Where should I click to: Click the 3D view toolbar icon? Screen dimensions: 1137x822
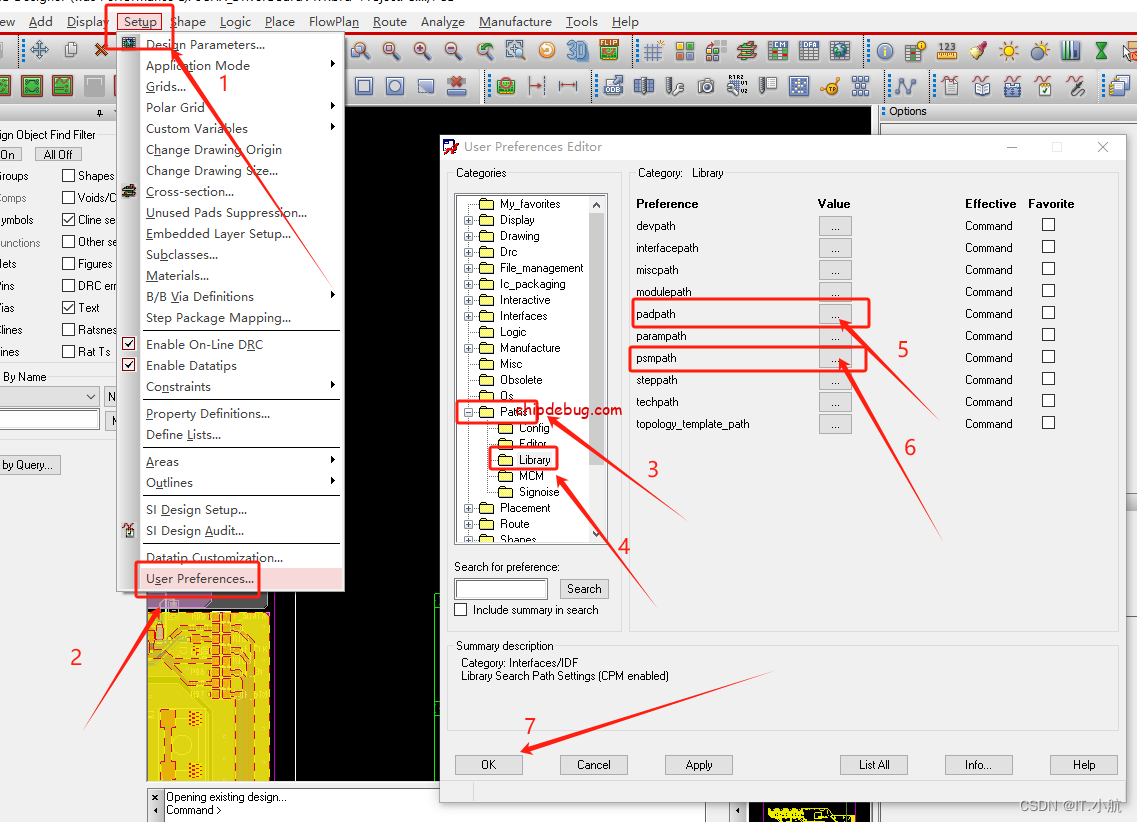(577, 50)
